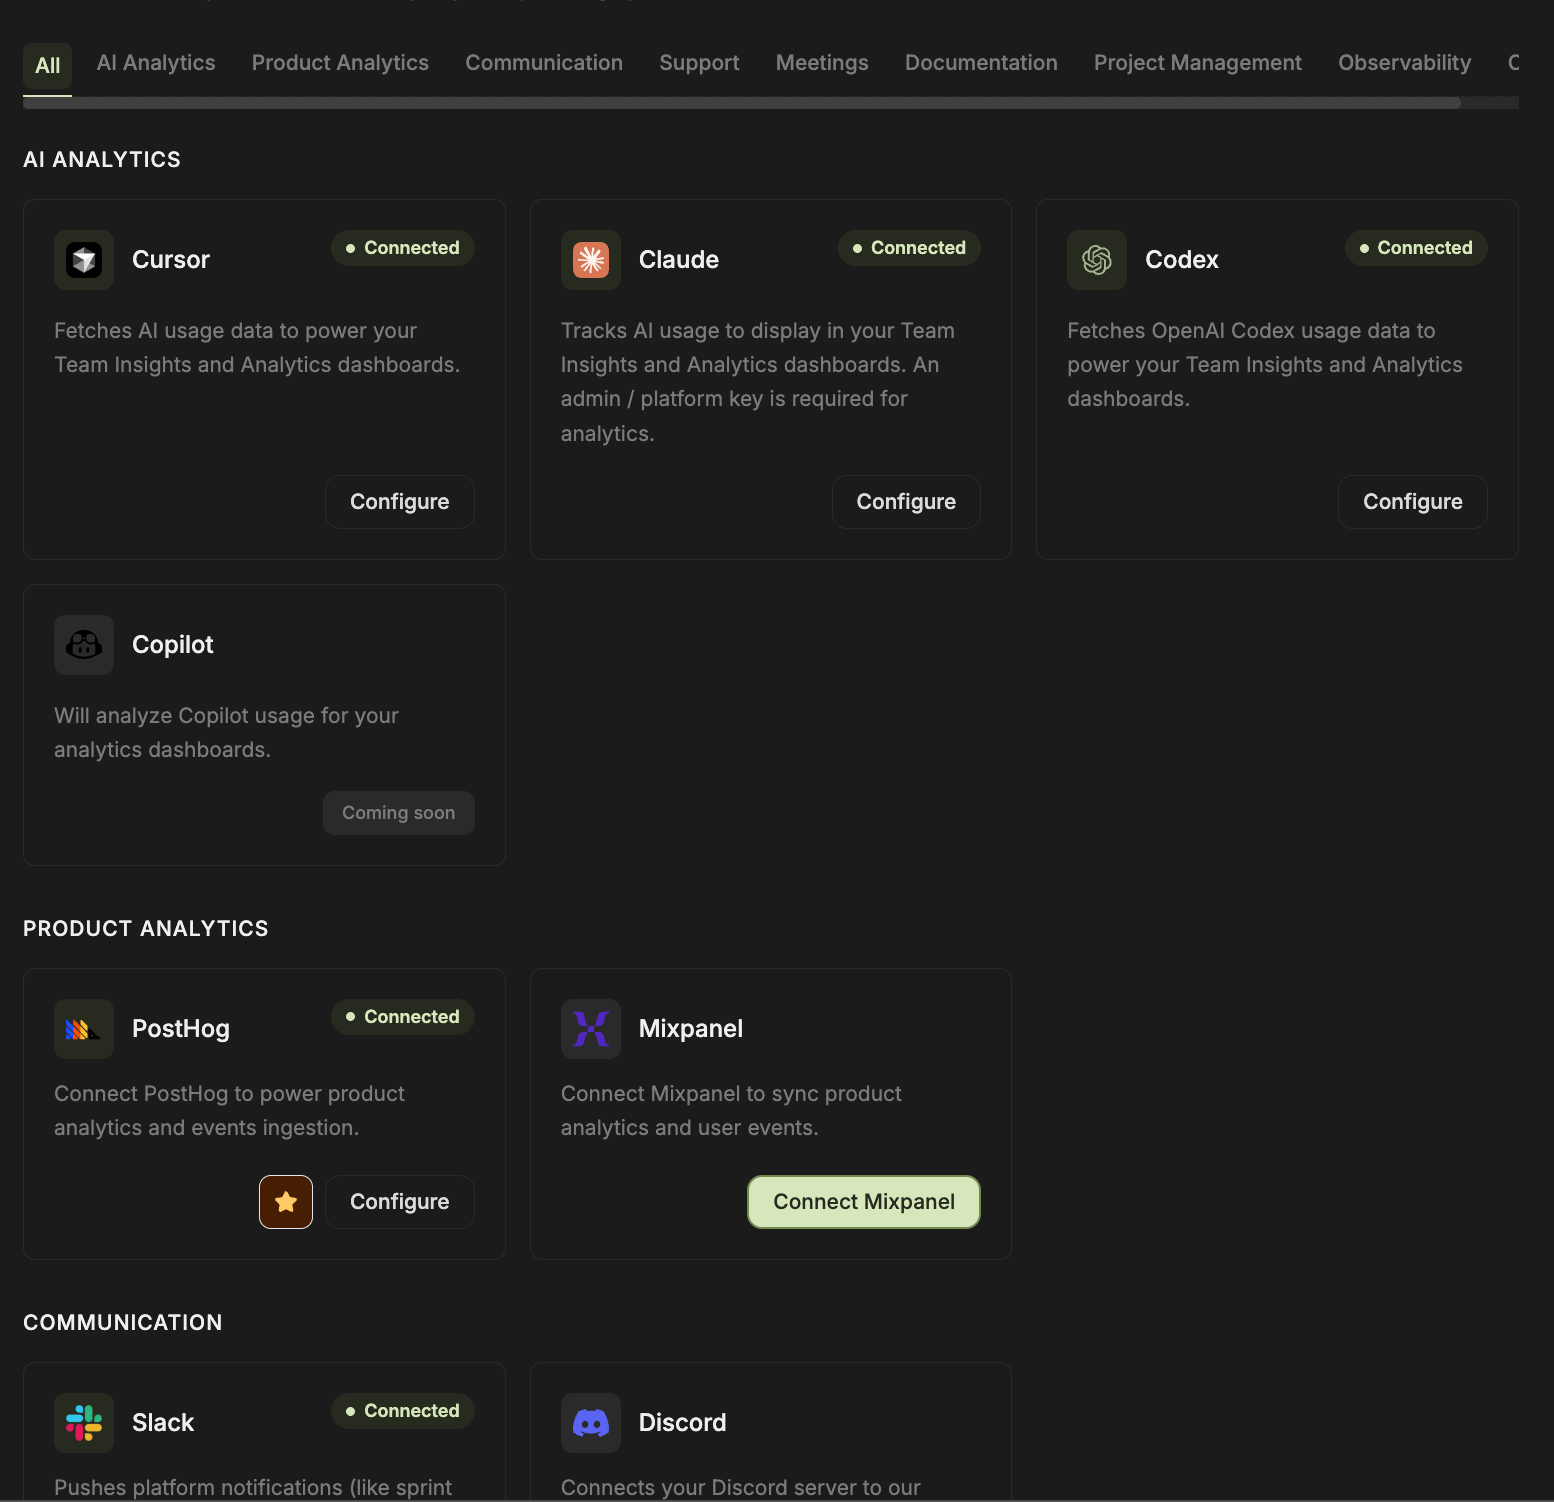Open the Meetings tab
This screenshot has height=1502, width=1554.
point(822,63)
